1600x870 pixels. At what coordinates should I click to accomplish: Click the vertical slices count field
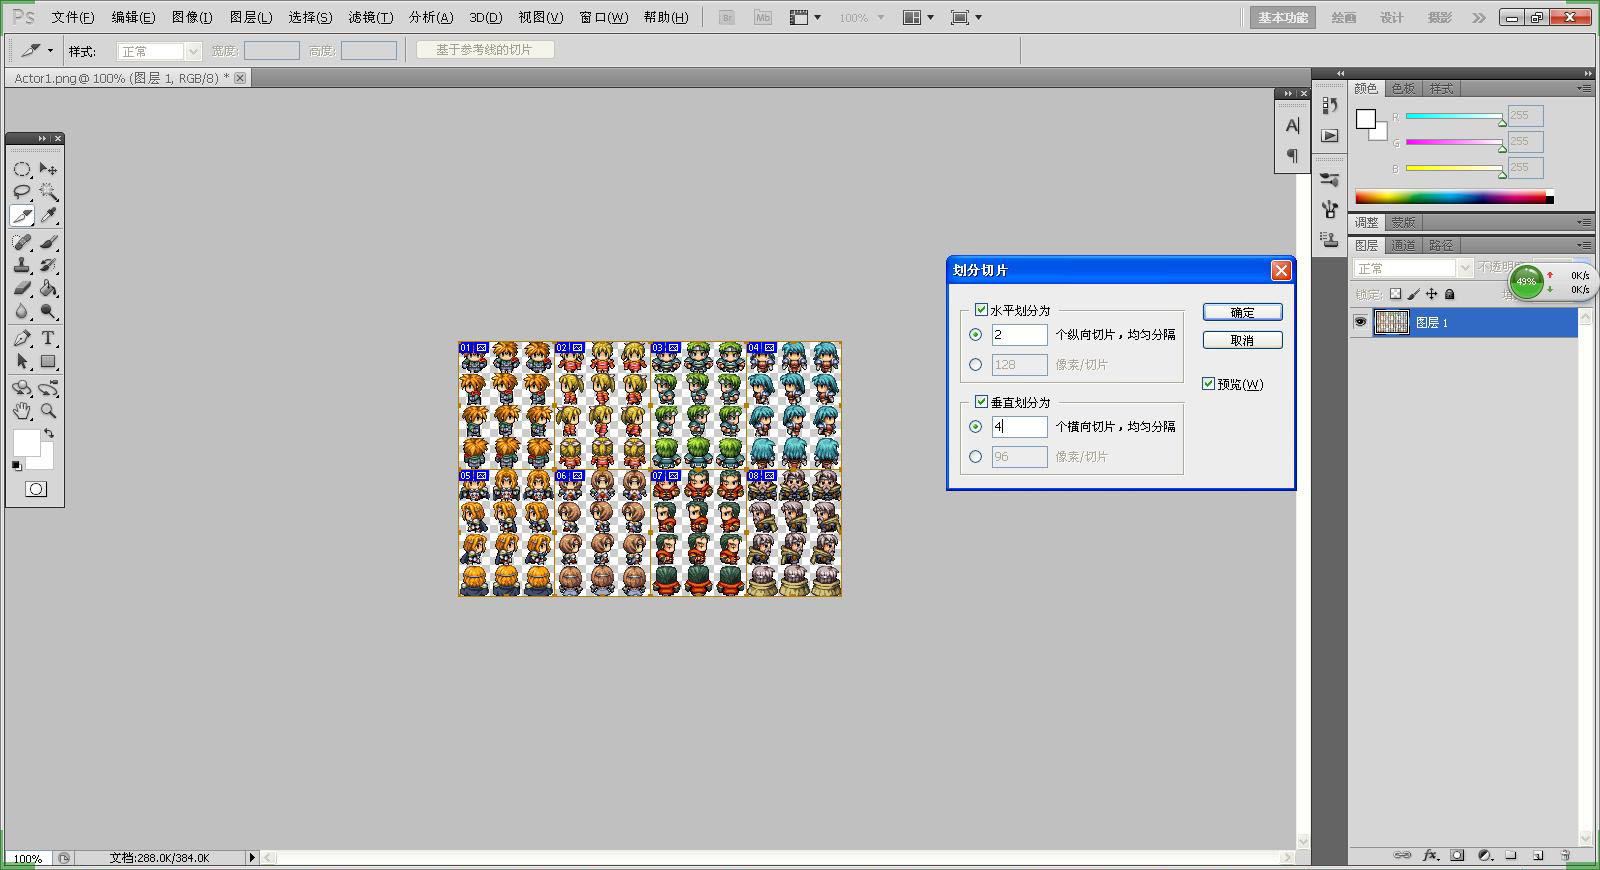tap(1019, 427)
